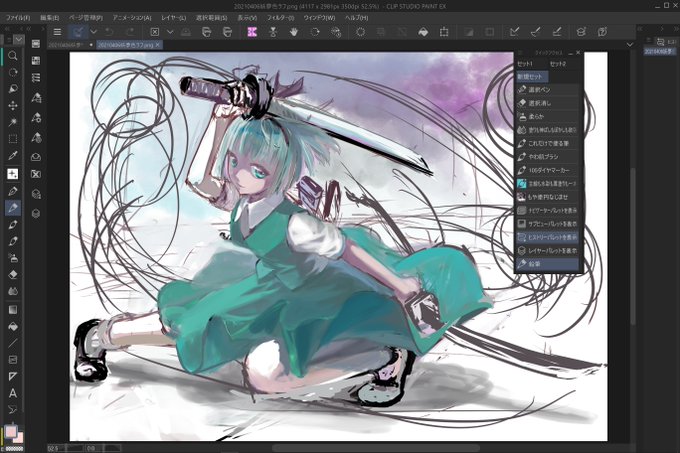Image resolution: width=680 pixels, height=453 pixels.
Task: Click the Undo arrow on command bar
Action: click(109, 32)
